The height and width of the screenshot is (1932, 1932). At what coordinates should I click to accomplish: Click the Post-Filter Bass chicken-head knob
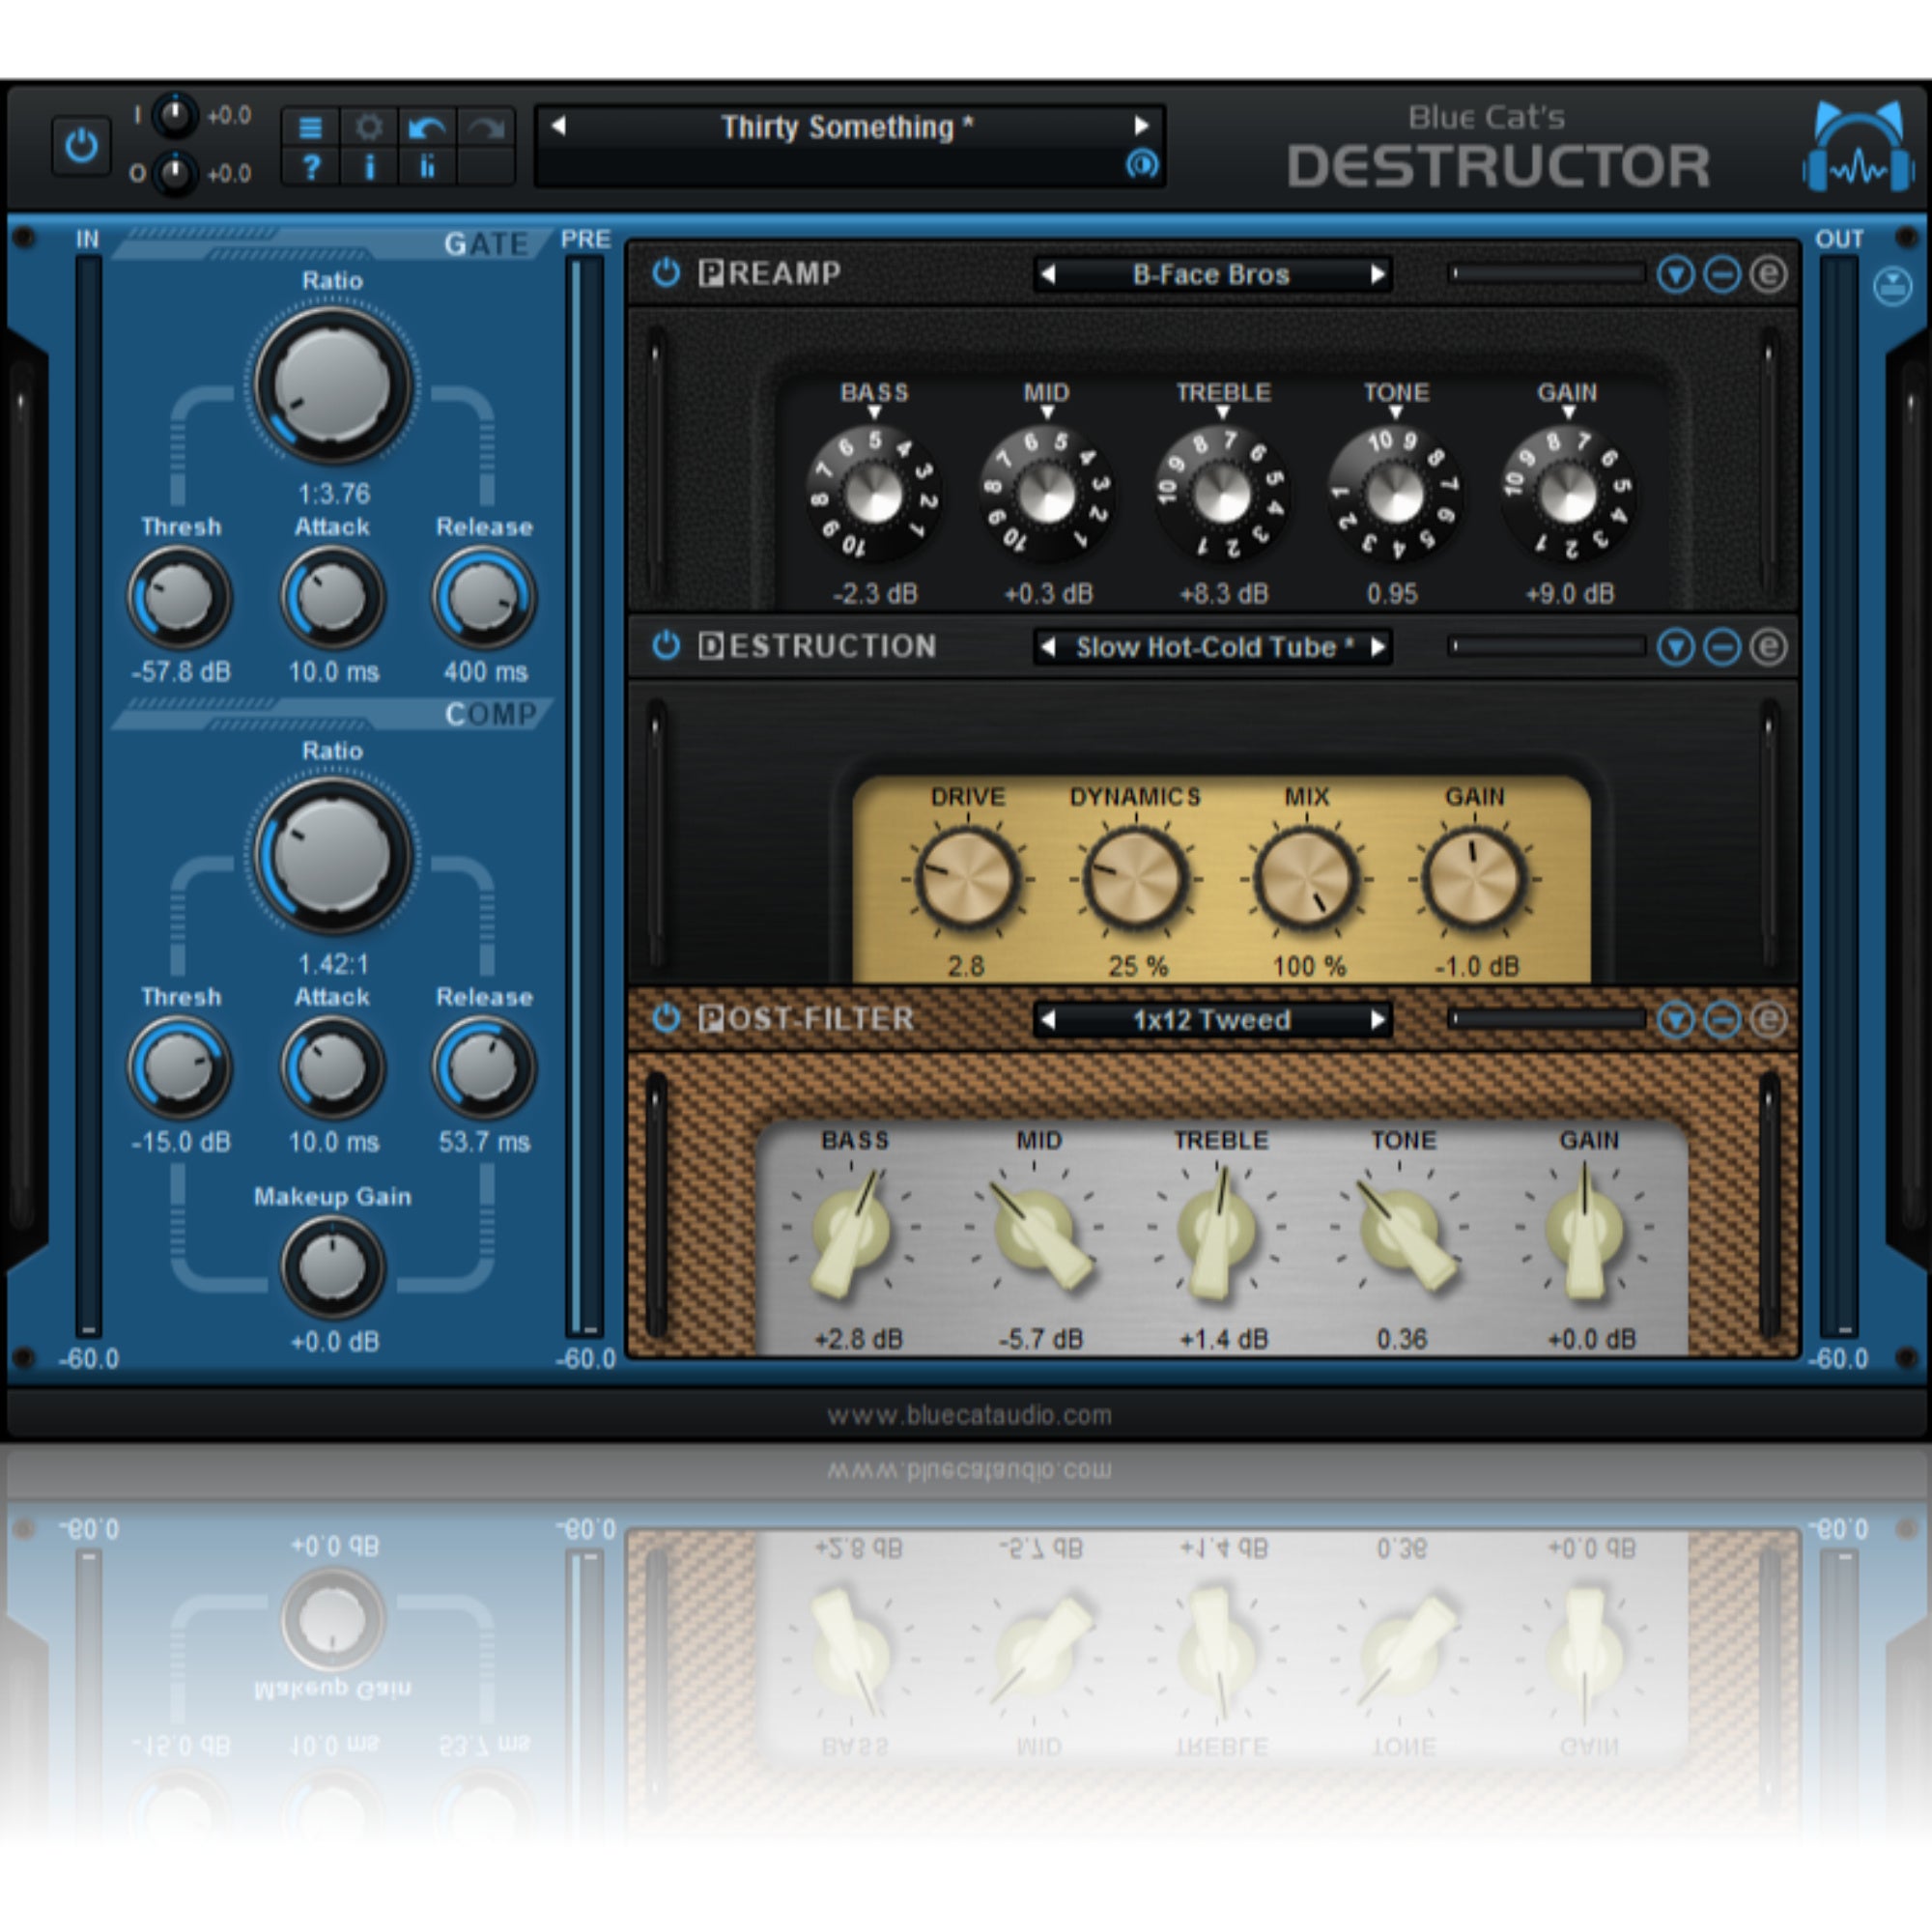[x=851, y=1232]
